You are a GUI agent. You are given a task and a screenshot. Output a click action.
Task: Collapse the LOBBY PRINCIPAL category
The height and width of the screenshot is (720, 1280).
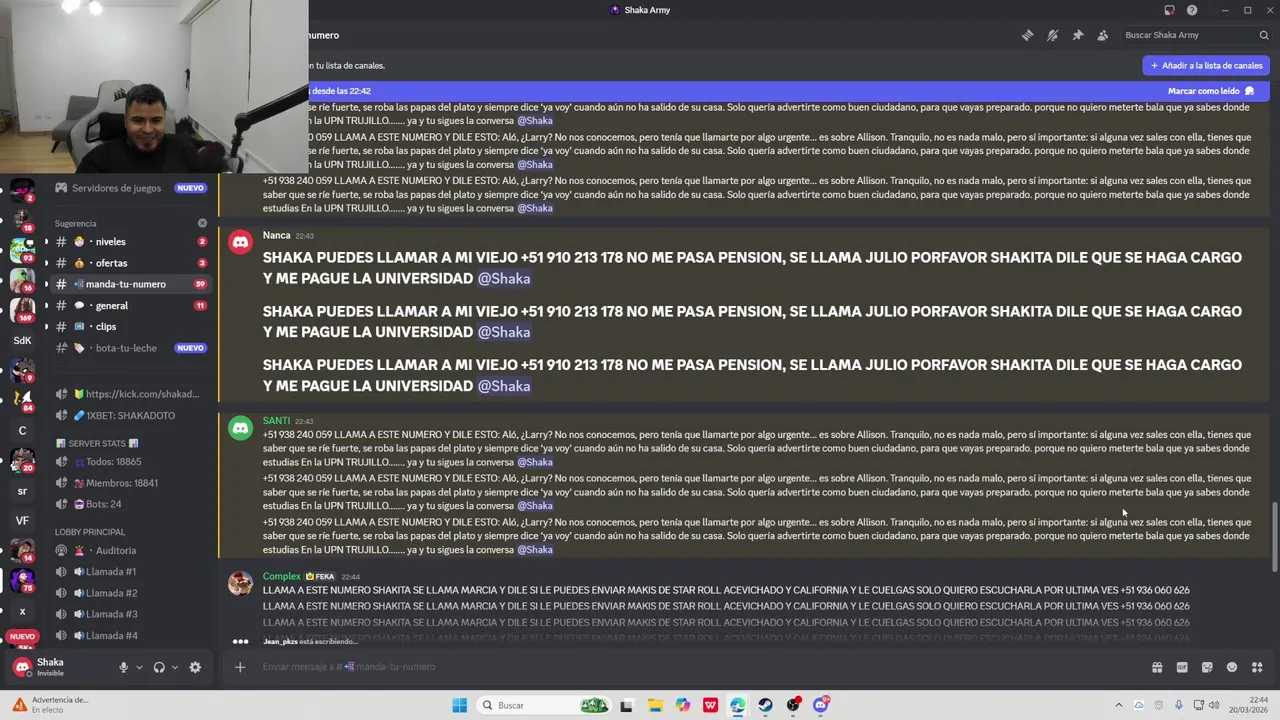coord(90,532)
